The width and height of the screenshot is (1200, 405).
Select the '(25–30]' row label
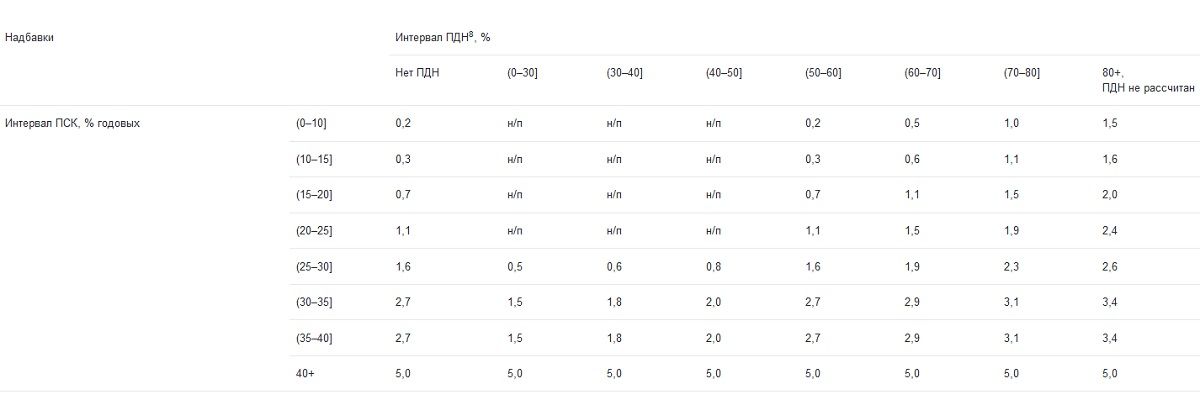[x=314, y=267]
